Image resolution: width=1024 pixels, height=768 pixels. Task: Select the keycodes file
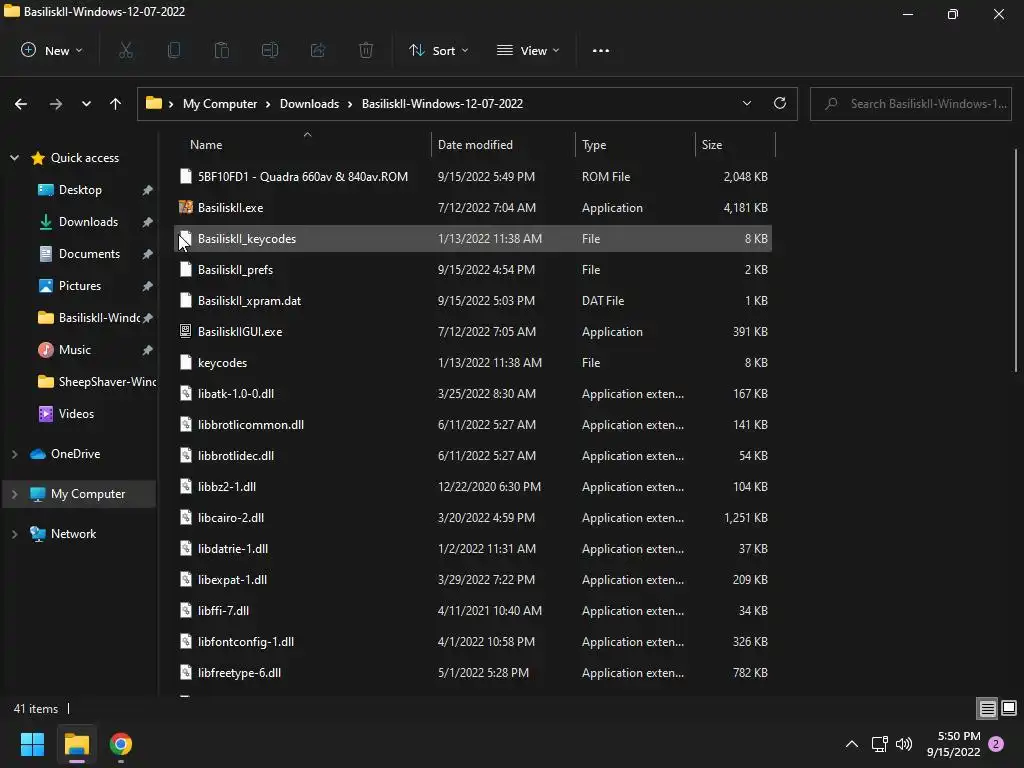[x=473, y=362]
